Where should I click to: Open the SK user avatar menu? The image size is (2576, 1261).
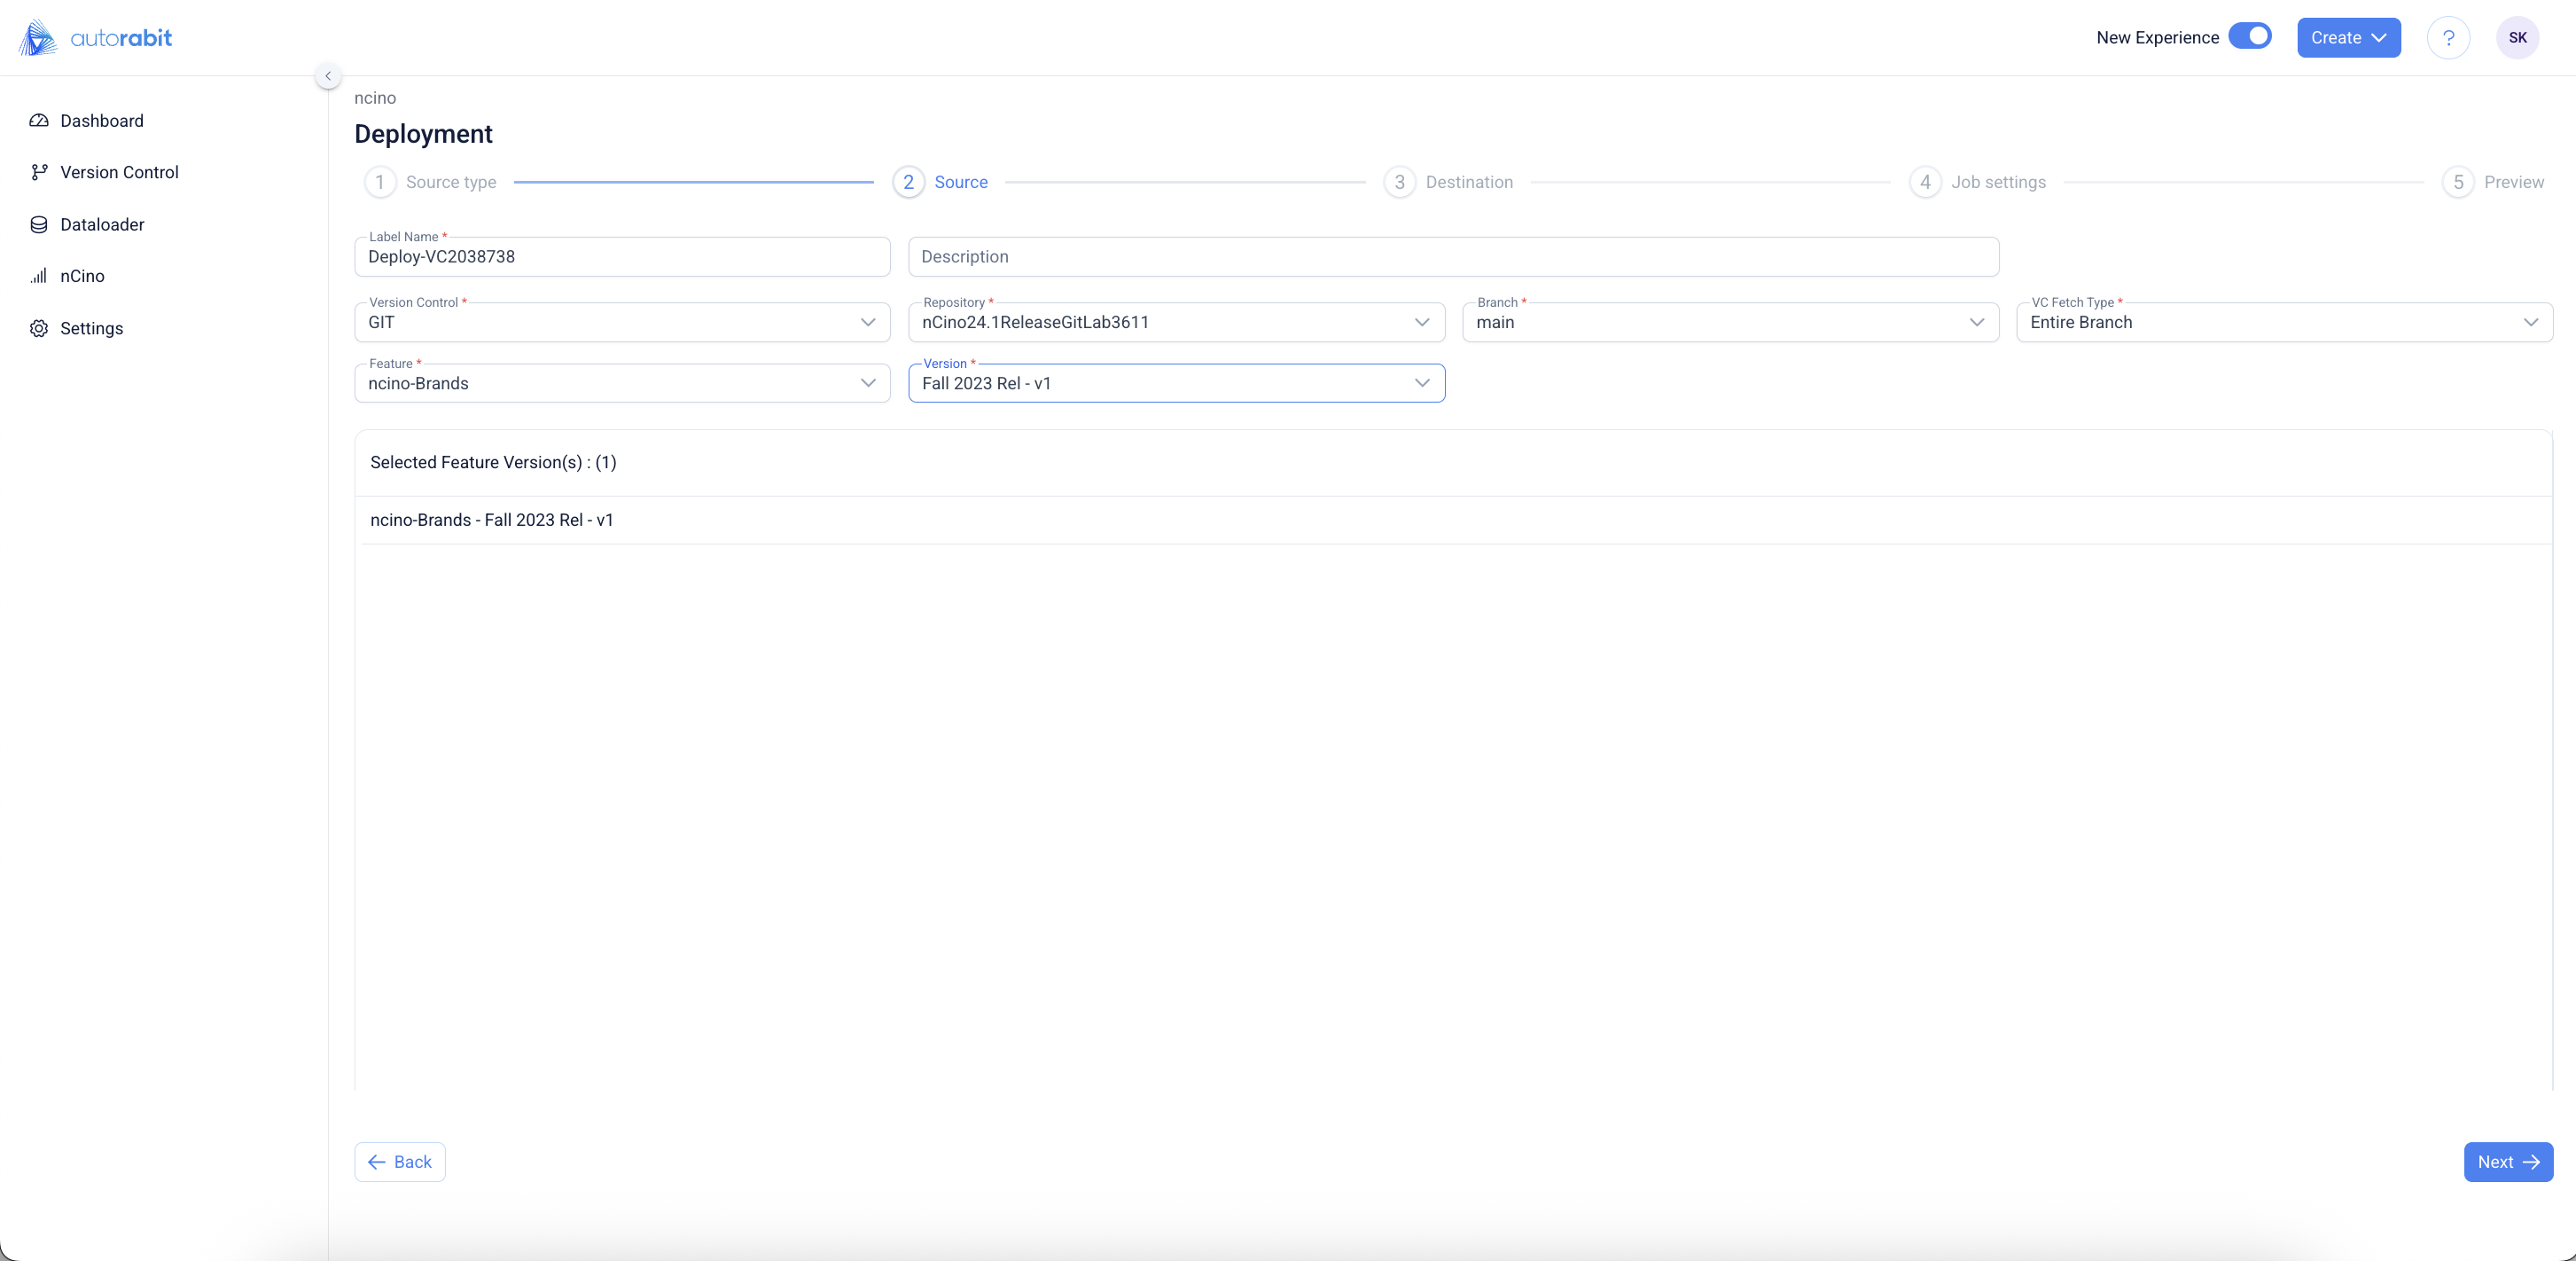tap(2517, 38)
